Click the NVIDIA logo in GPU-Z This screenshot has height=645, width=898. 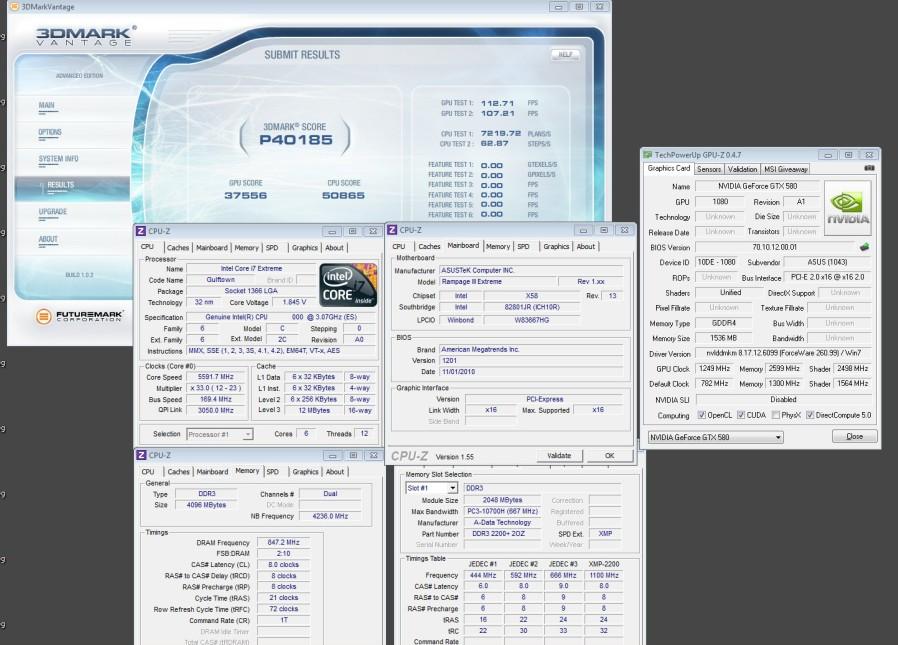(848, 208)
